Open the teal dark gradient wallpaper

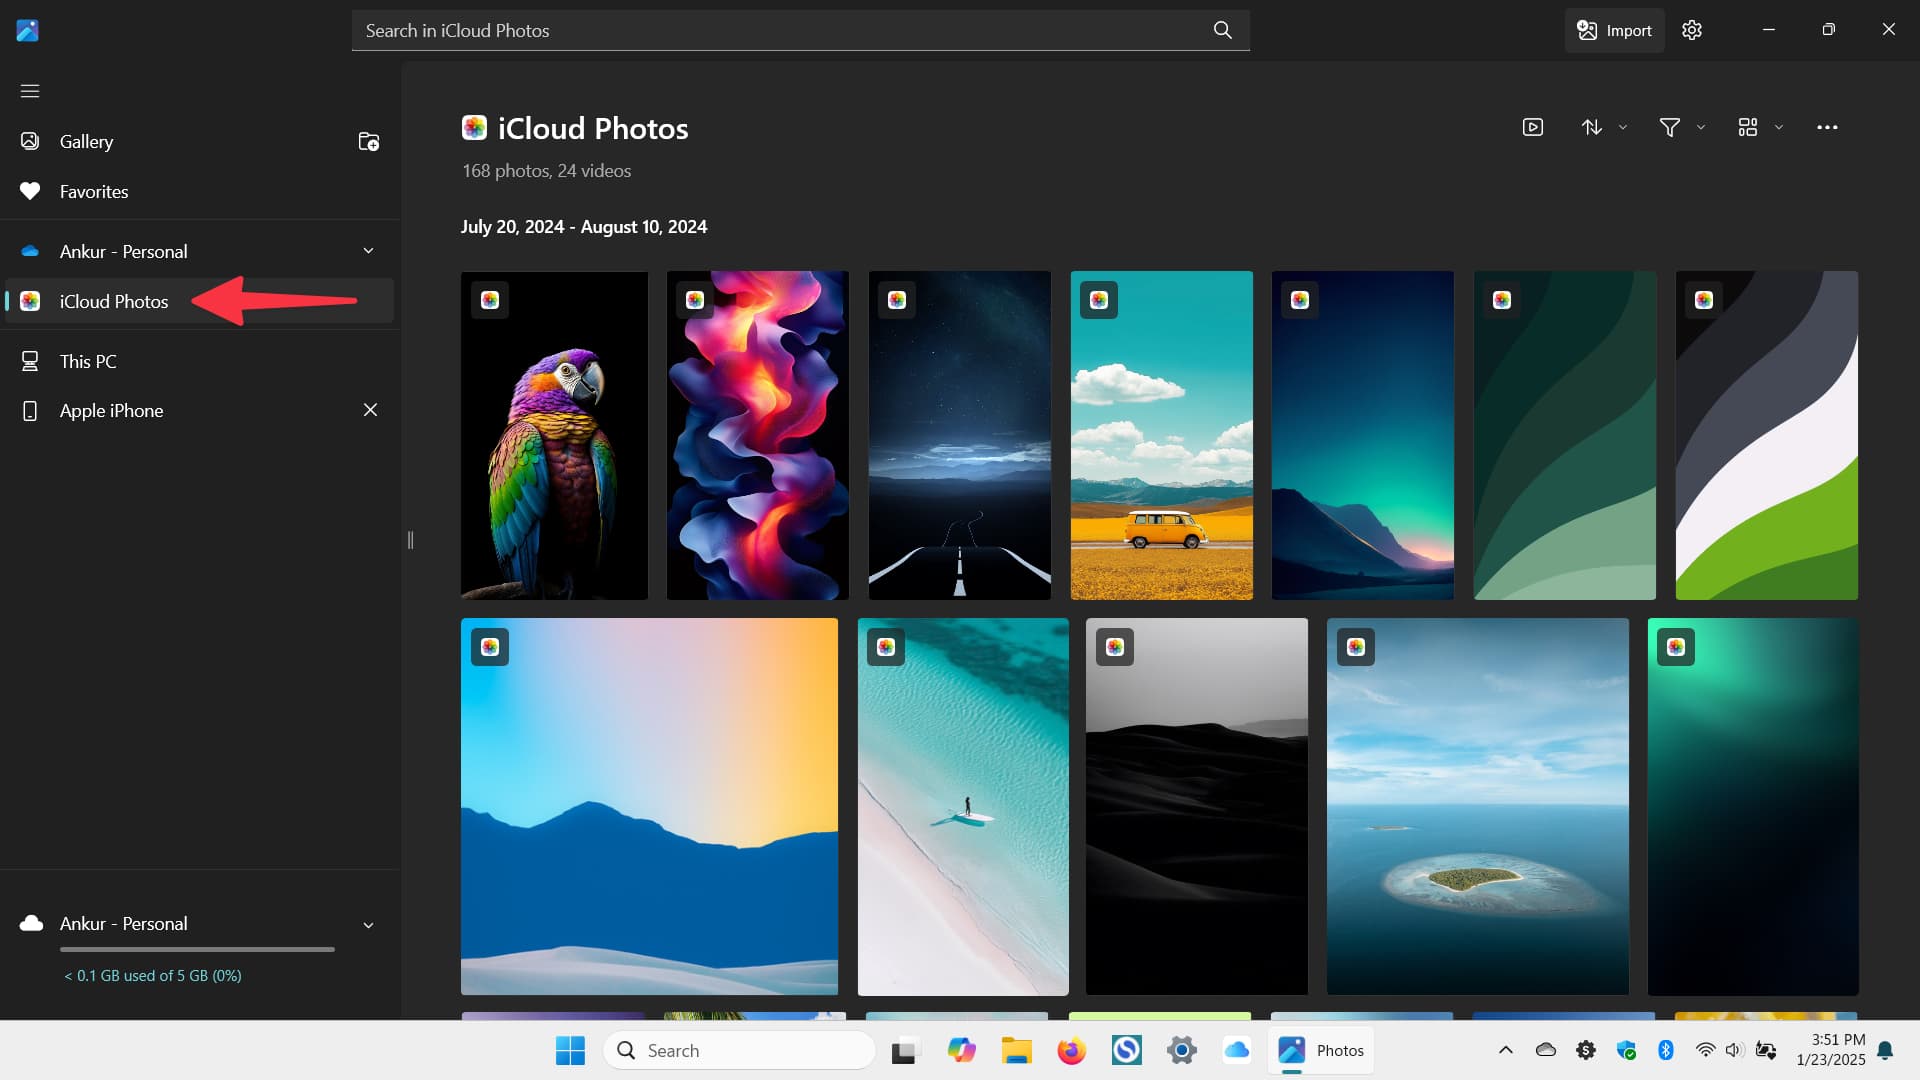click(1753, 806)
